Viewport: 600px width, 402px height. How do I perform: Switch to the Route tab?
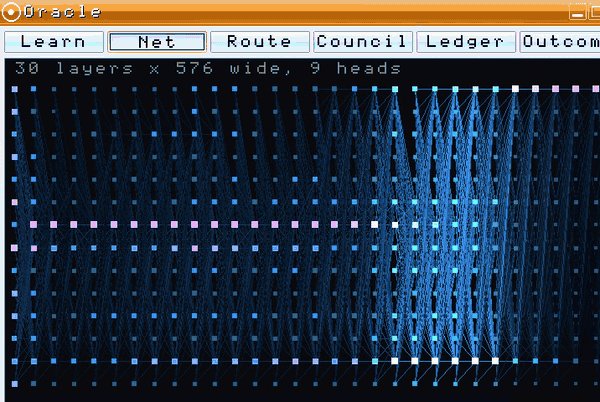click(260, 42)
